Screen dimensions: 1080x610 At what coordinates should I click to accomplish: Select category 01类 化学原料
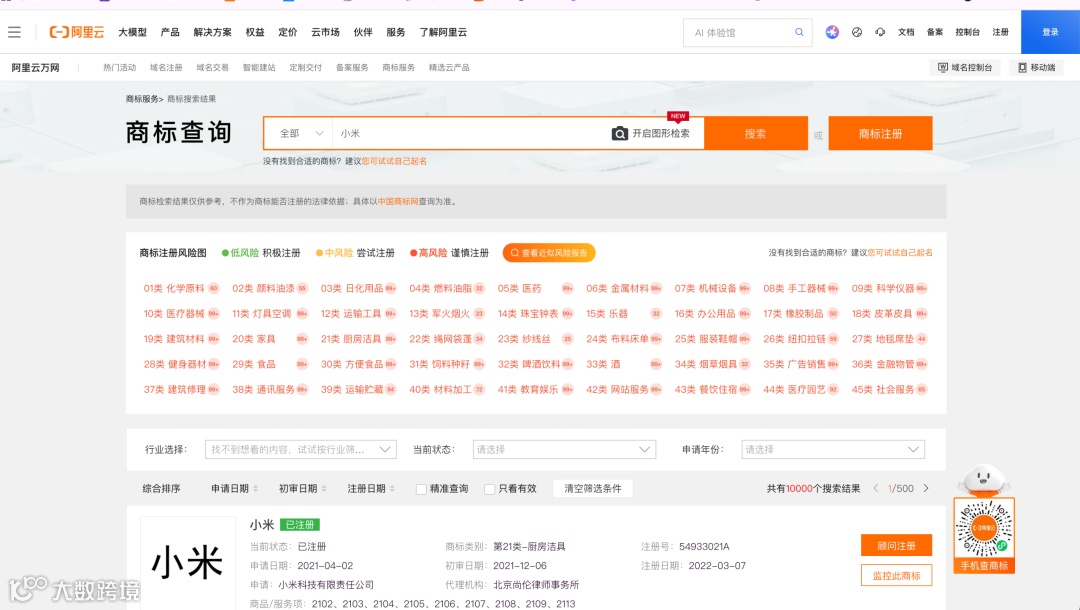pos(181,288)
